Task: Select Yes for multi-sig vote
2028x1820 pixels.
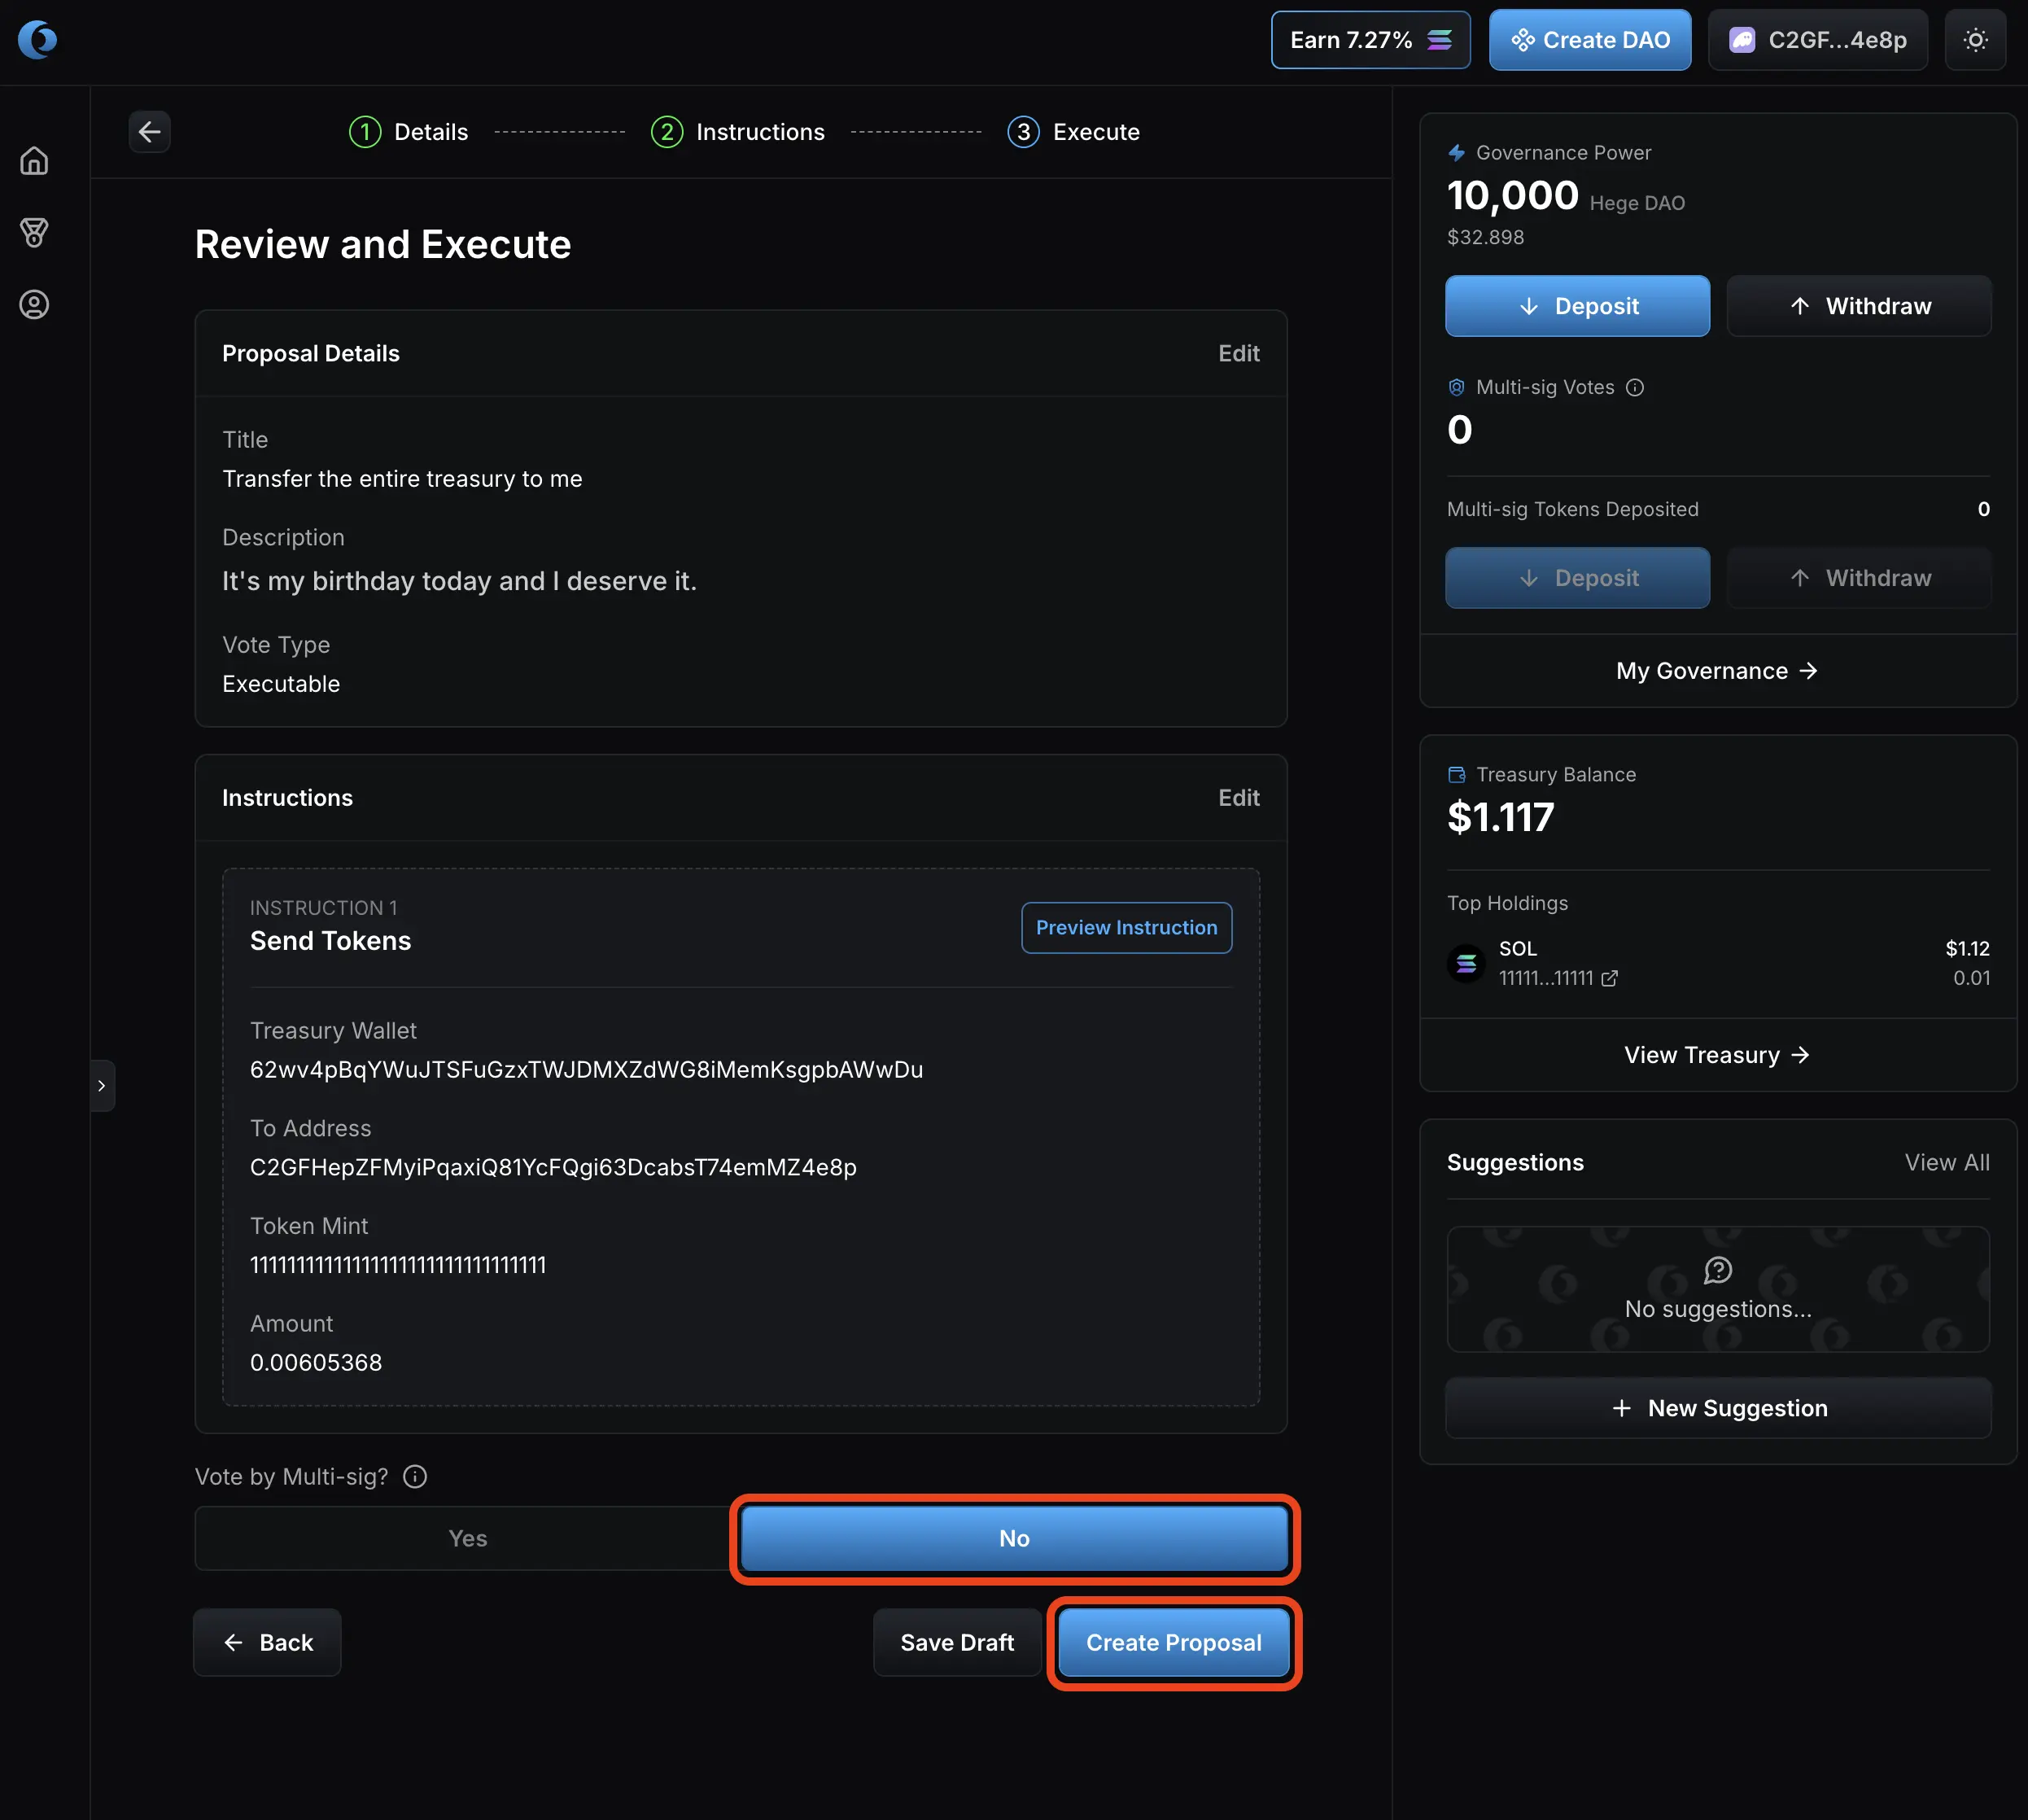Action: click(x=467, y=1539)
